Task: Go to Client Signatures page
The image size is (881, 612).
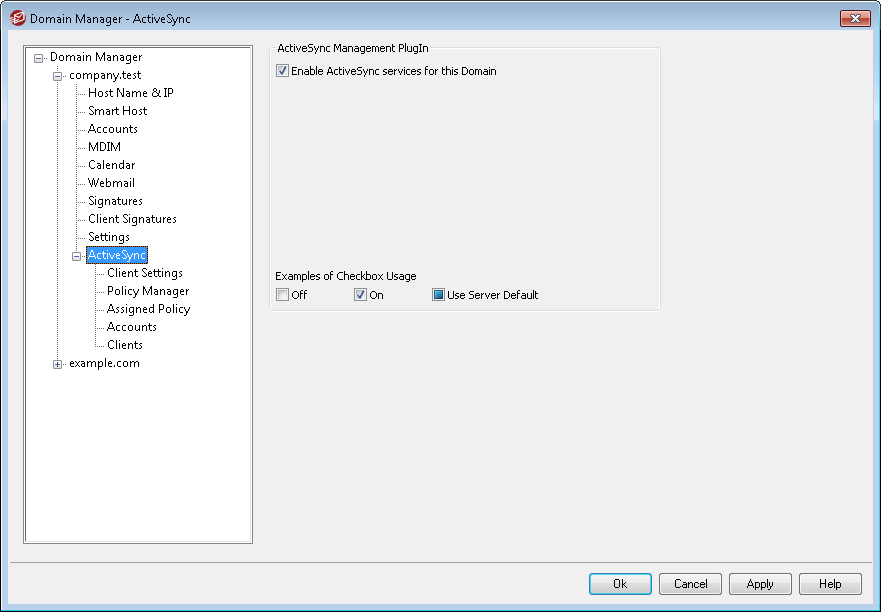Action: [132, 219]
